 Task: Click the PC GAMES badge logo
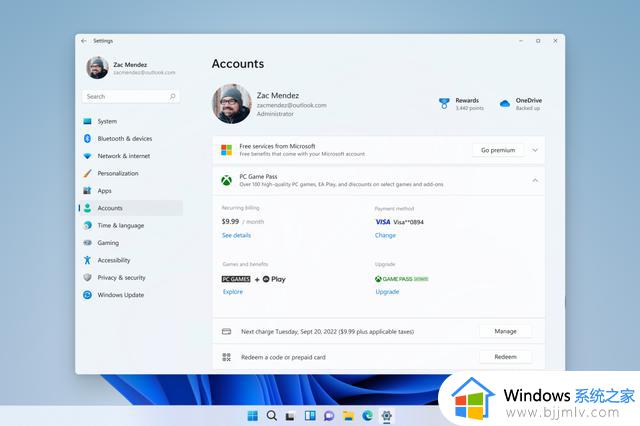tap(236, 279)
